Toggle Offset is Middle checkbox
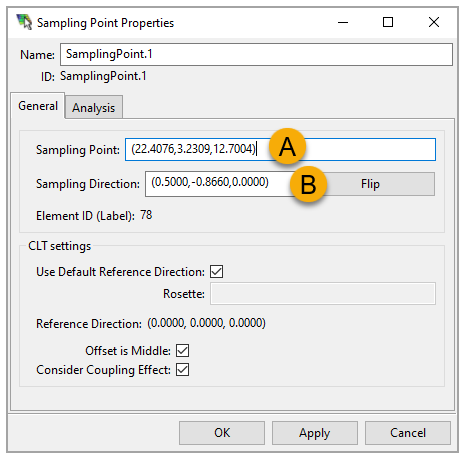Viewport: 464px width, 458px height. pos(183,350)
